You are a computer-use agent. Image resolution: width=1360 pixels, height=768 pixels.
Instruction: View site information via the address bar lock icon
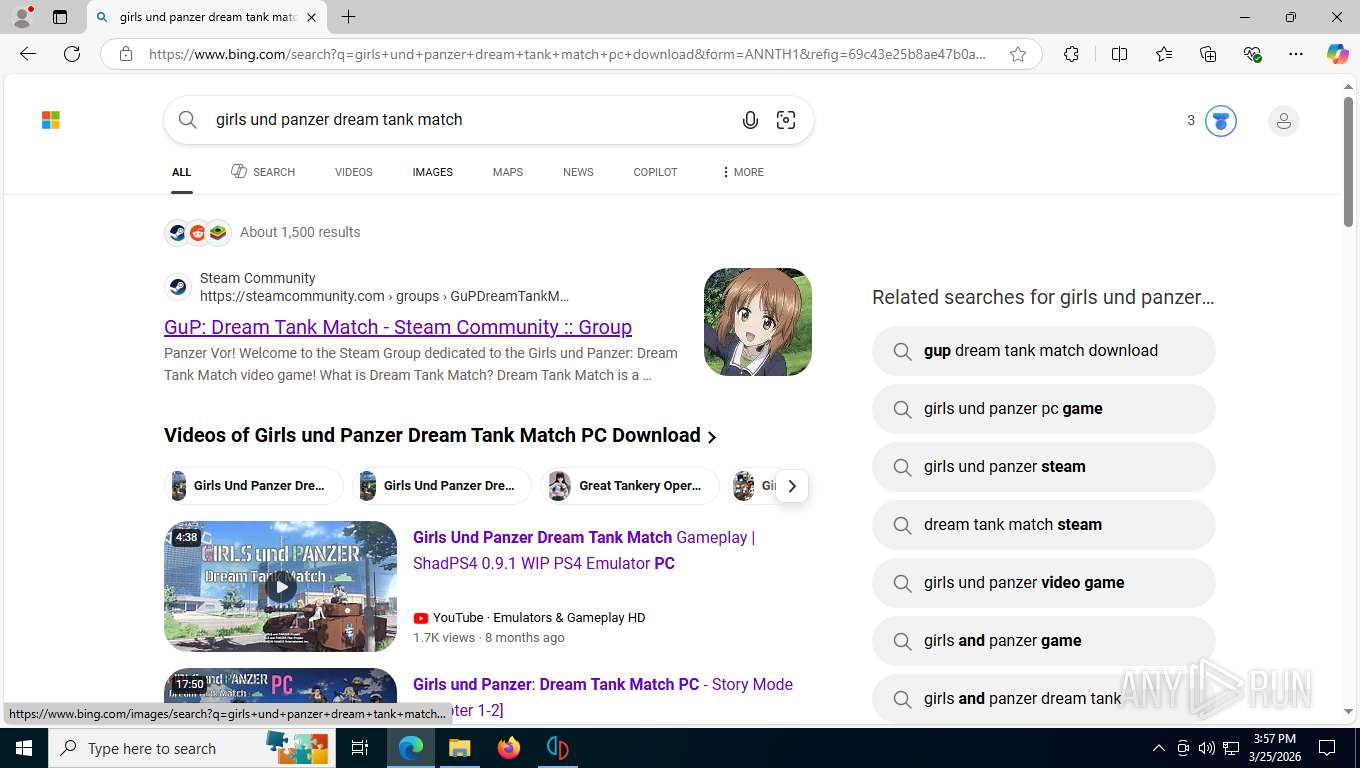pos(126,54)
